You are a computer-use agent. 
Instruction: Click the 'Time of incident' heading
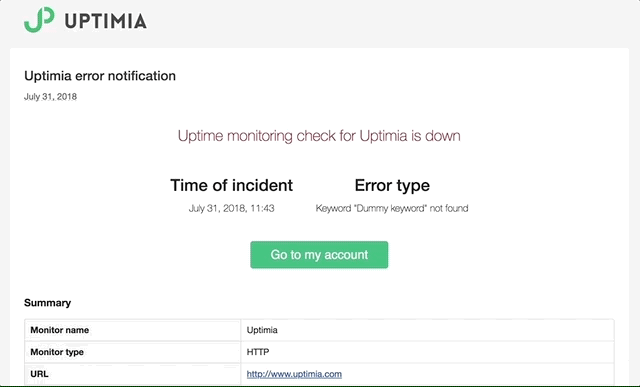tap(231, 185)
